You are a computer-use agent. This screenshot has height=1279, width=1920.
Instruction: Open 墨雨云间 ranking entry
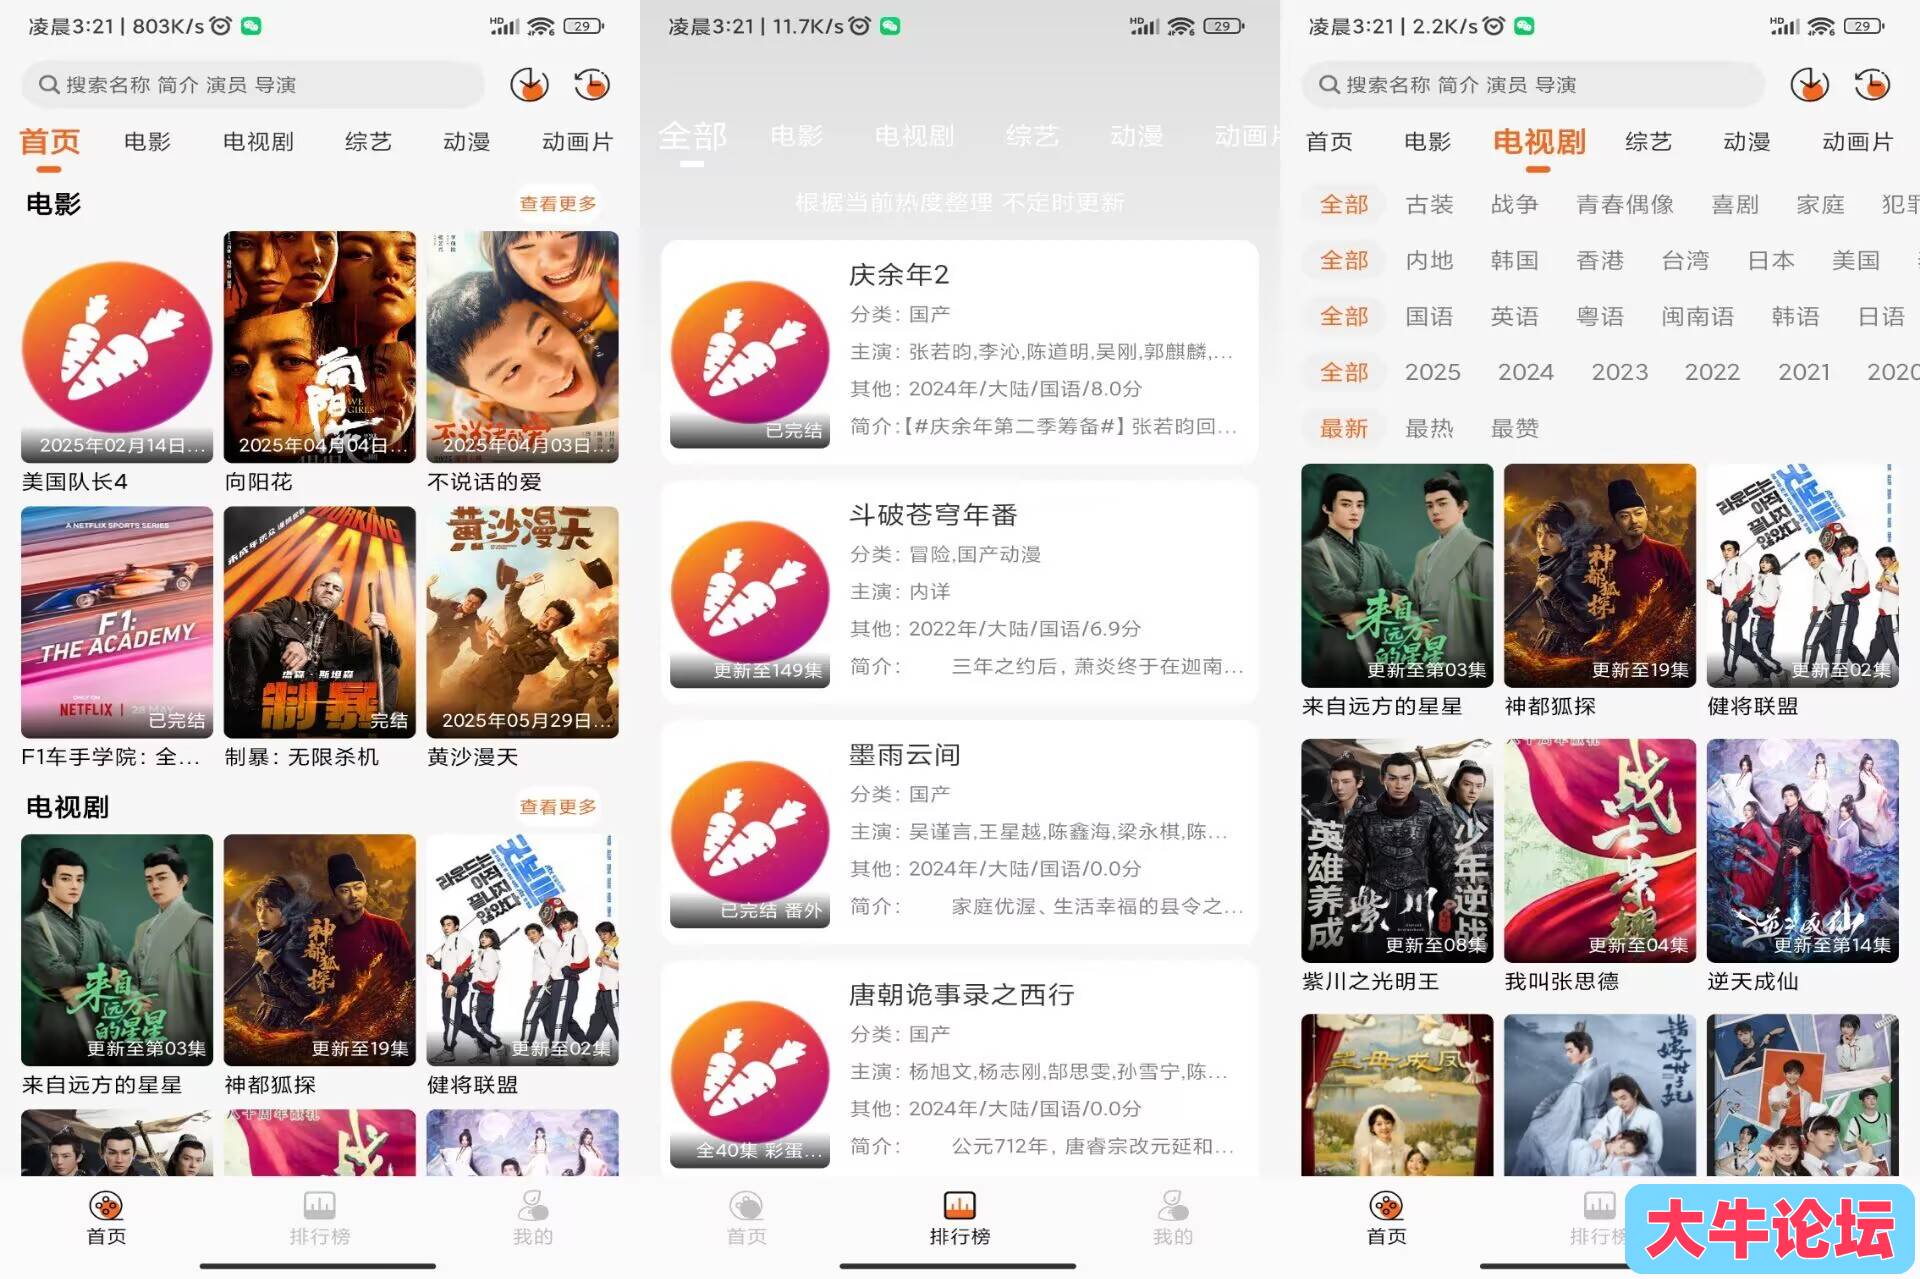[960, 832]
